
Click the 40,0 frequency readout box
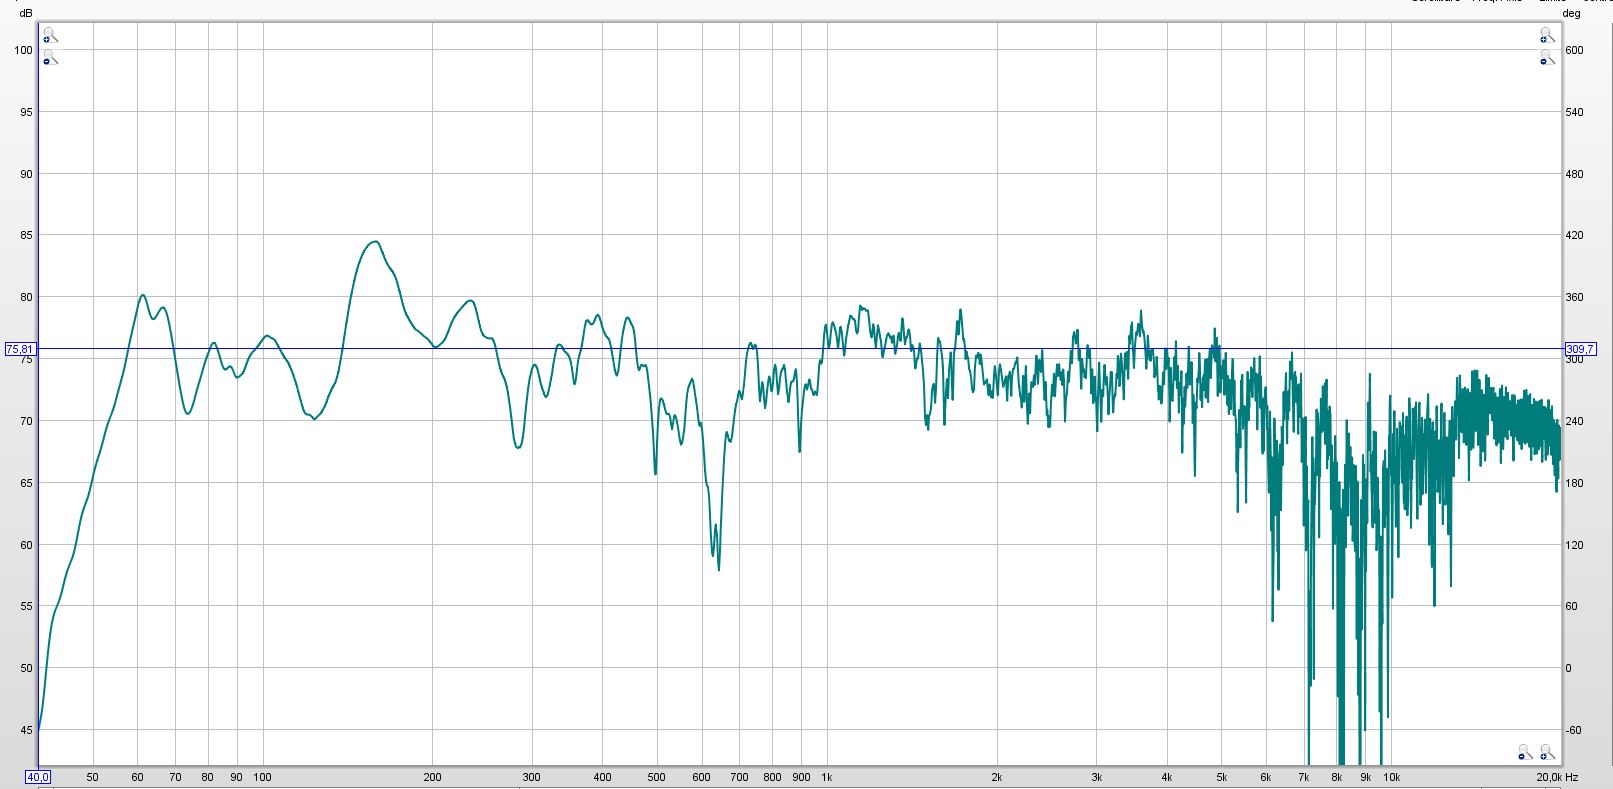pos(38,777)
